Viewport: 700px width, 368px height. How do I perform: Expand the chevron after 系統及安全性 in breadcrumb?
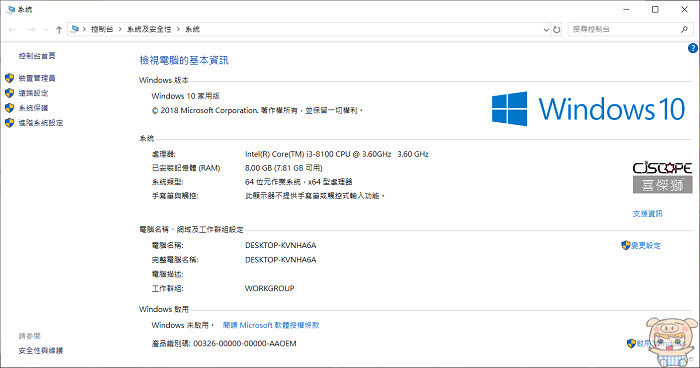pyautogui.click(x=178, y=29)
